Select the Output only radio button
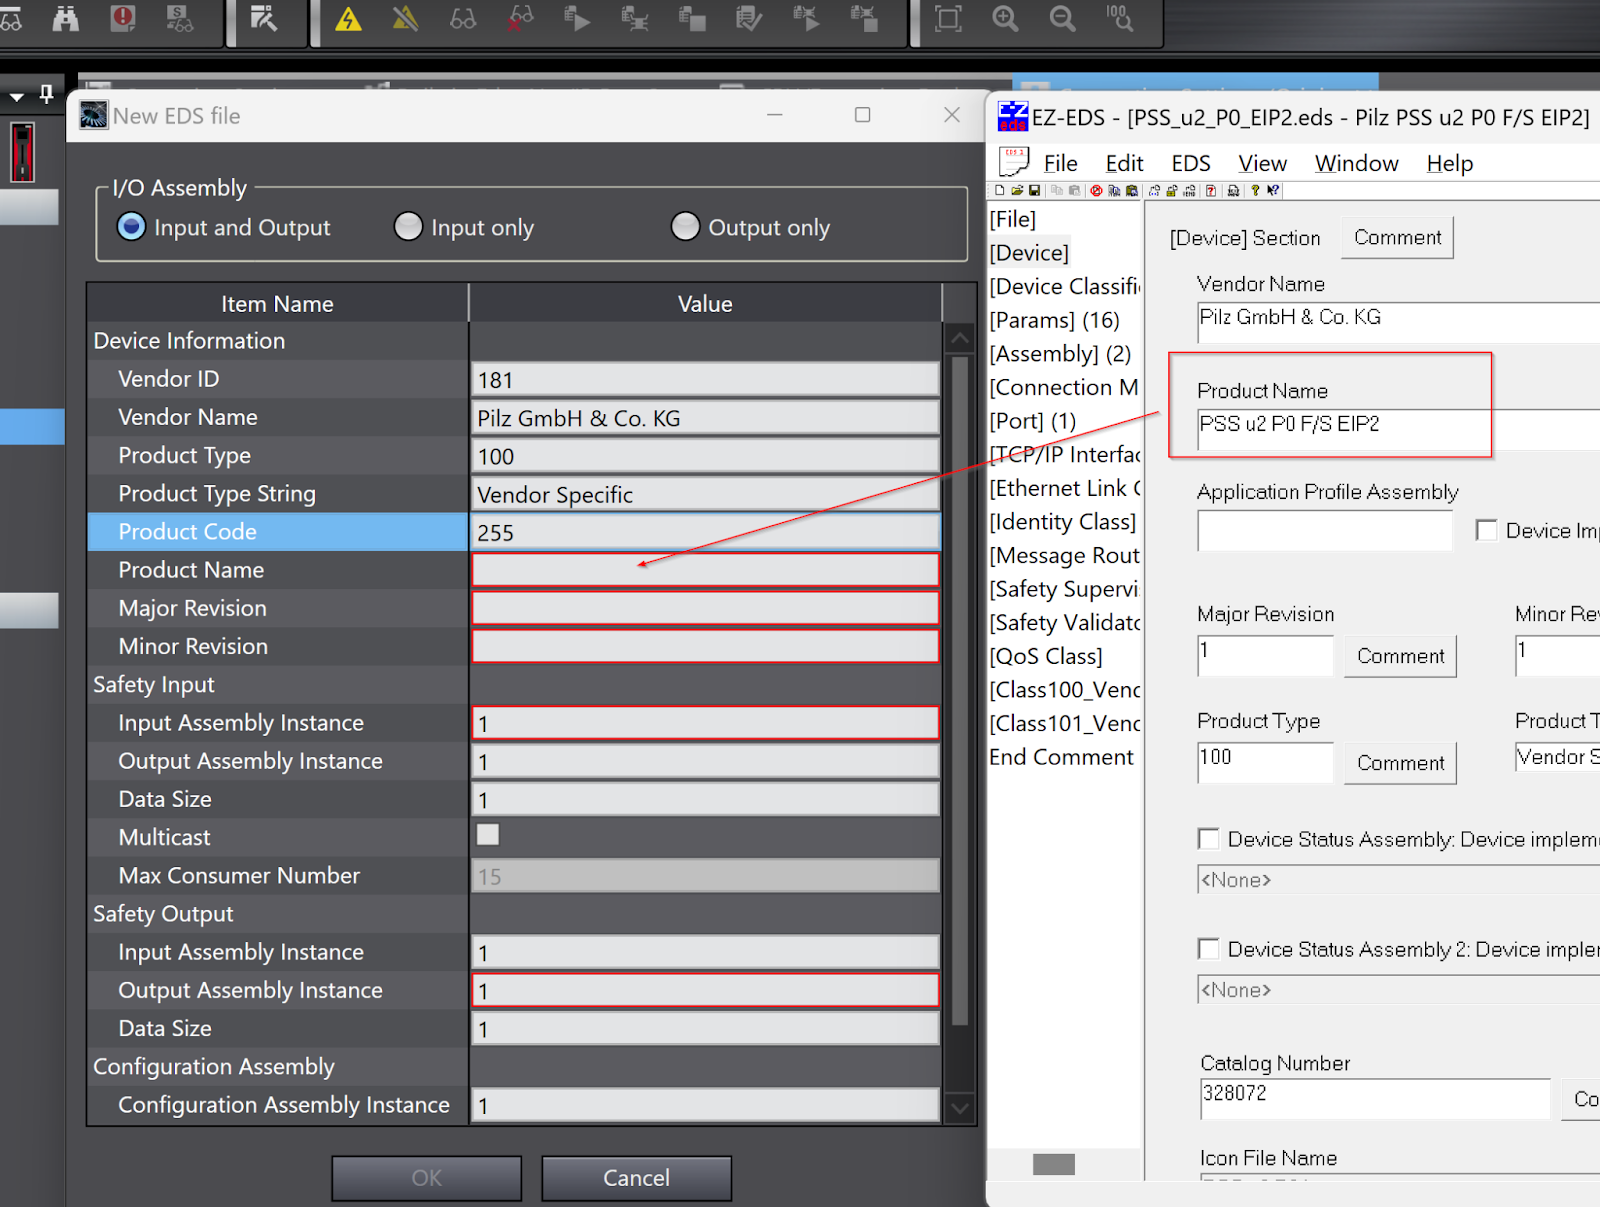 coord(685,227)
